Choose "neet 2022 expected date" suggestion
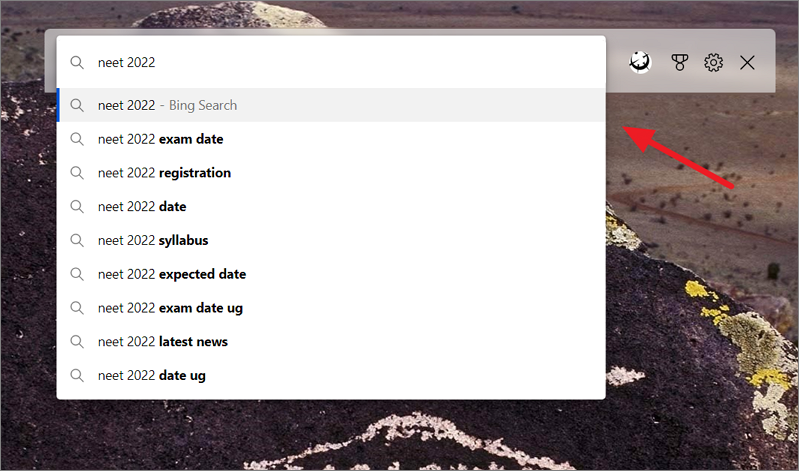 point(331,274)
